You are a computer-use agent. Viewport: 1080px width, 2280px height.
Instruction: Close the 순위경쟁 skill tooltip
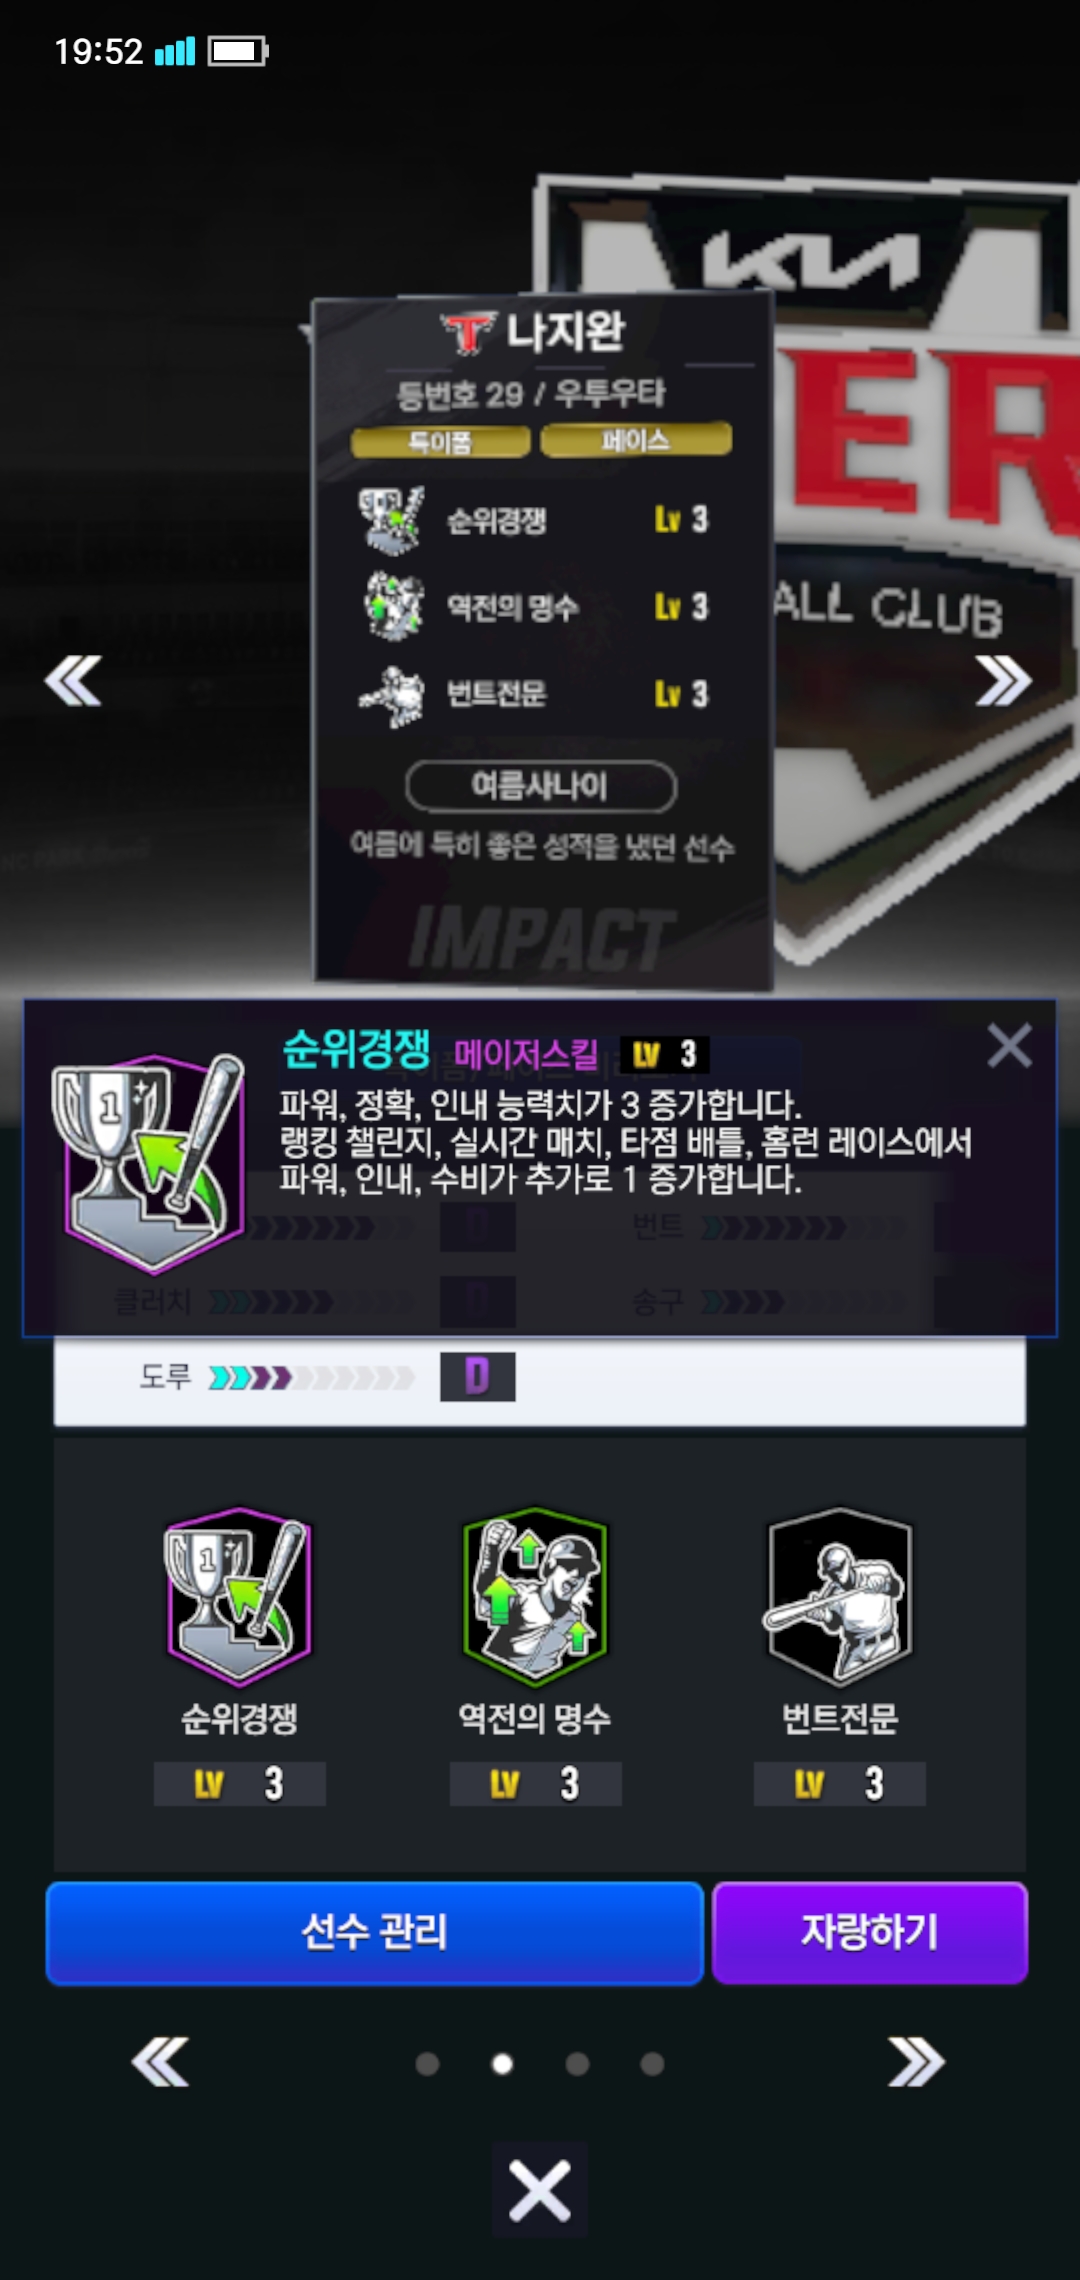(1009, 1046)
